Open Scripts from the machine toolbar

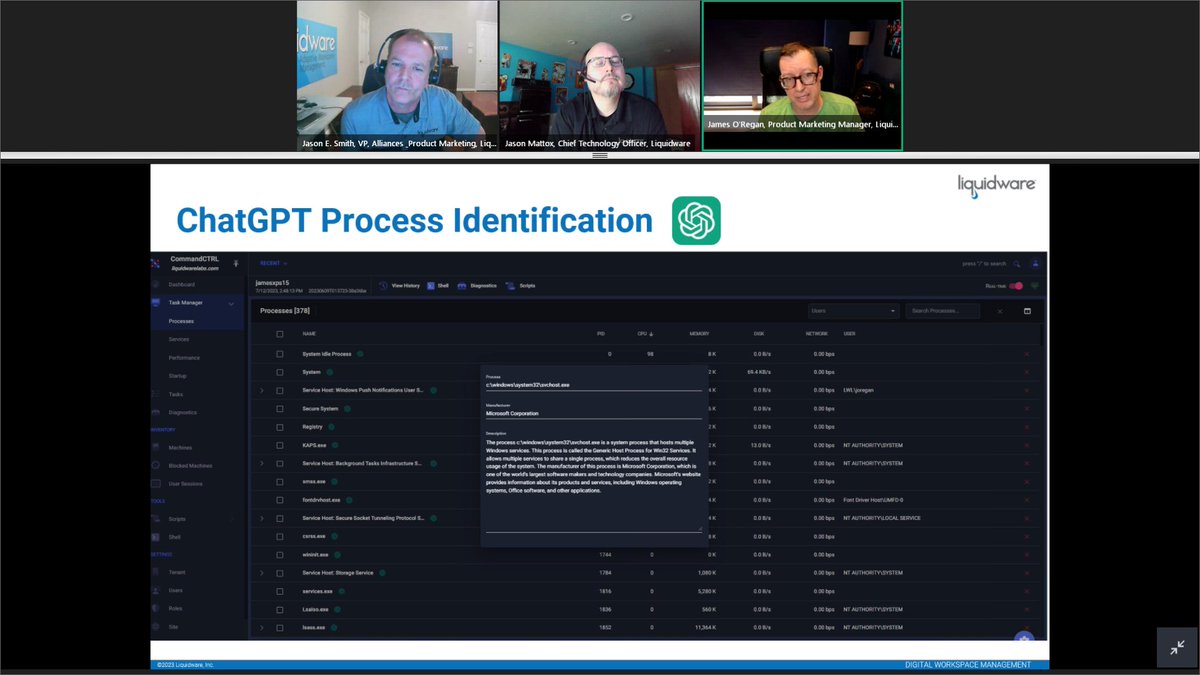click(x=521, y=286)
